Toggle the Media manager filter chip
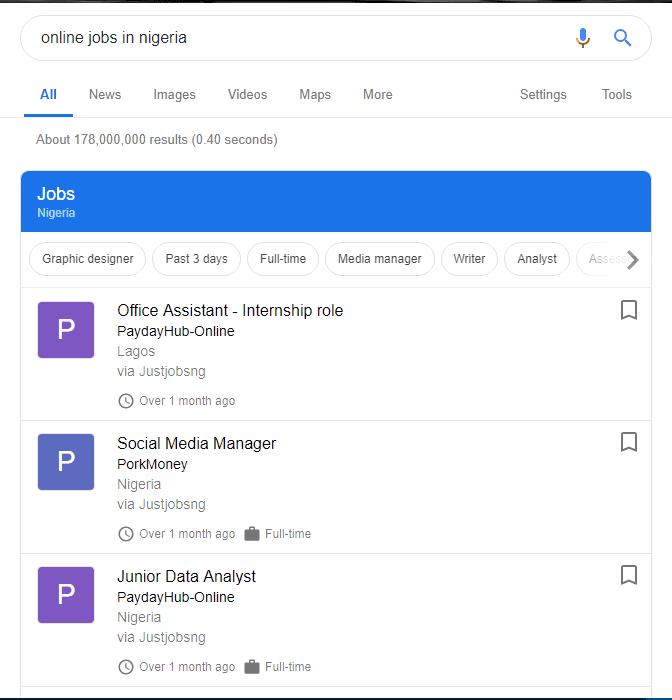The image size is (672, 700). tap(380, 259)
